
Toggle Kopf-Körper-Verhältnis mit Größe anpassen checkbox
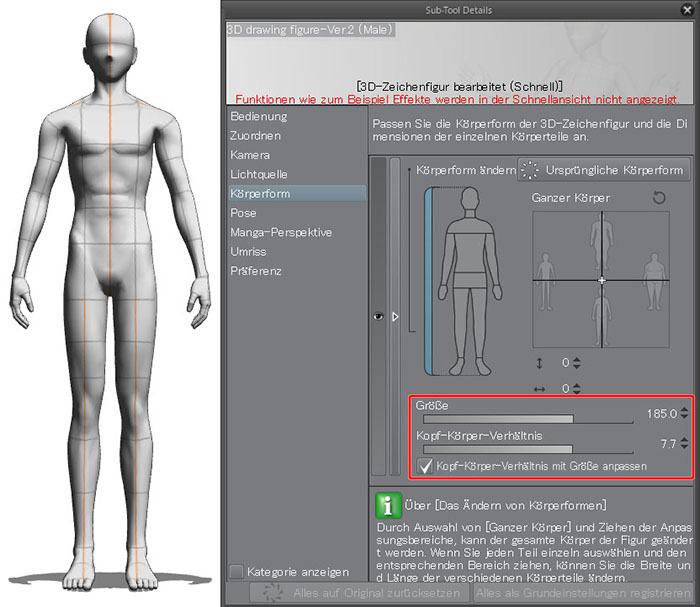(425, 466)
